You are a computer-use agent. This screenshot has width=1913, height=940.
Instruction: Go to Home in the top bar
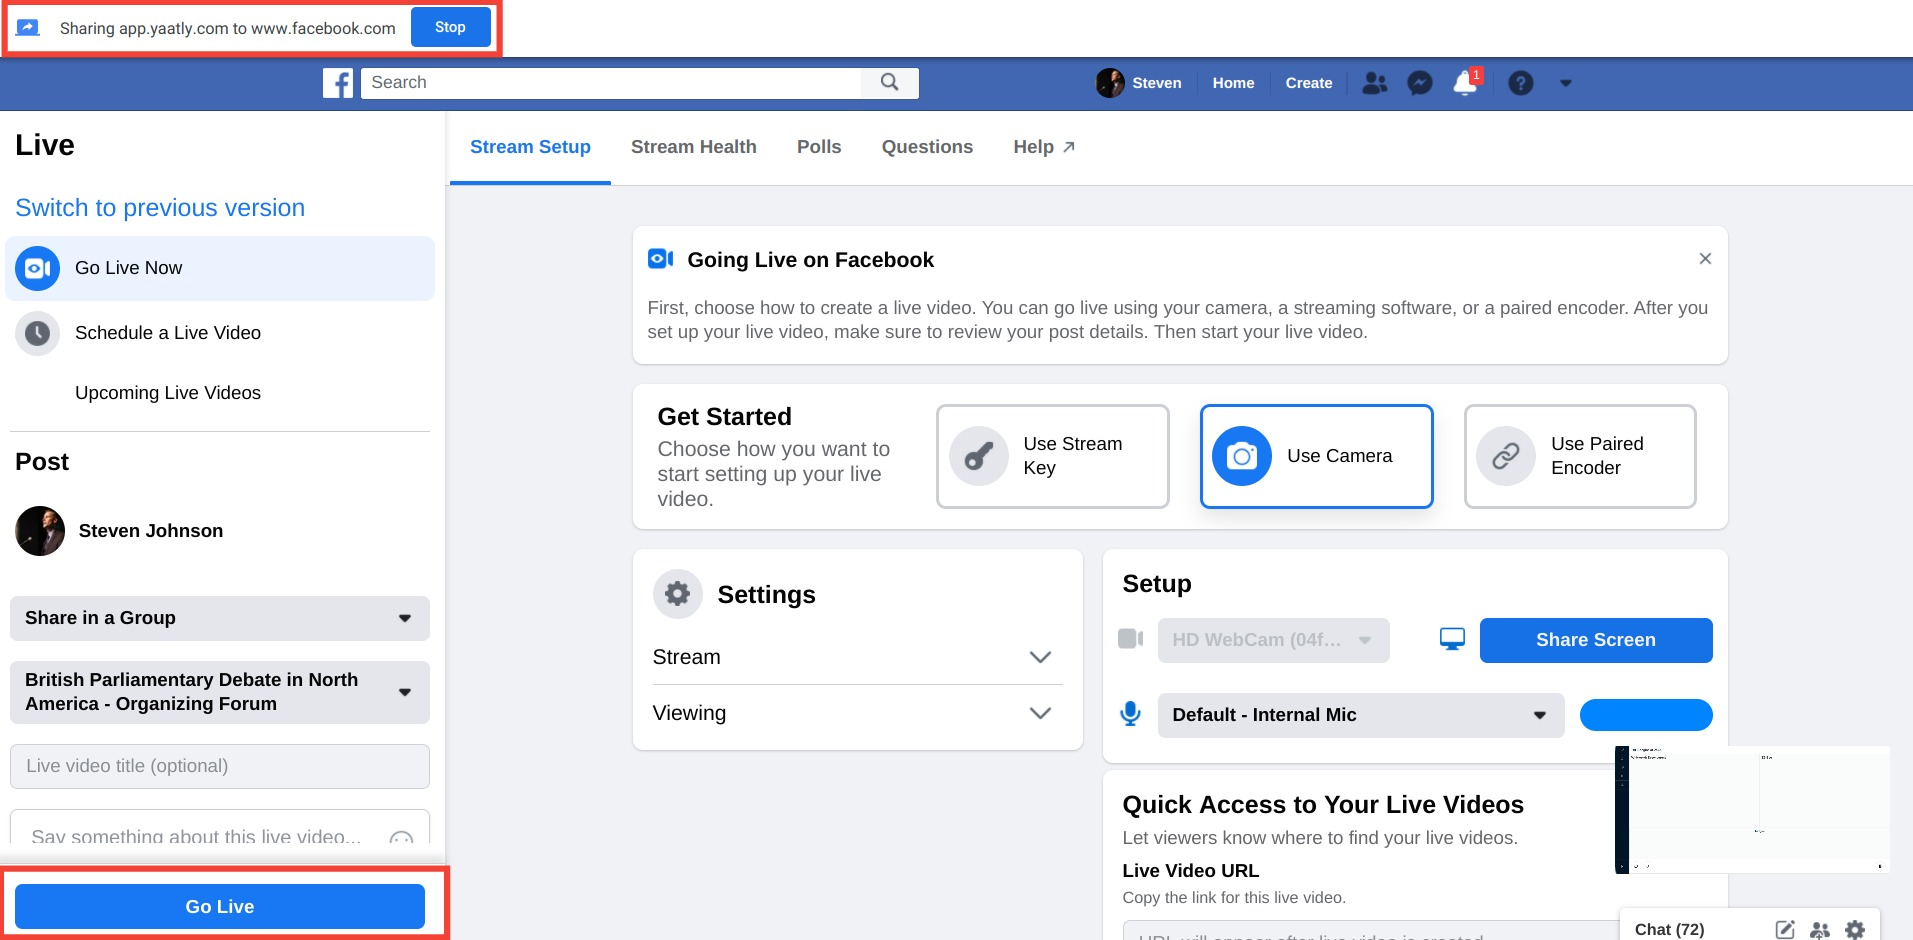click(x=1233, y=83)
